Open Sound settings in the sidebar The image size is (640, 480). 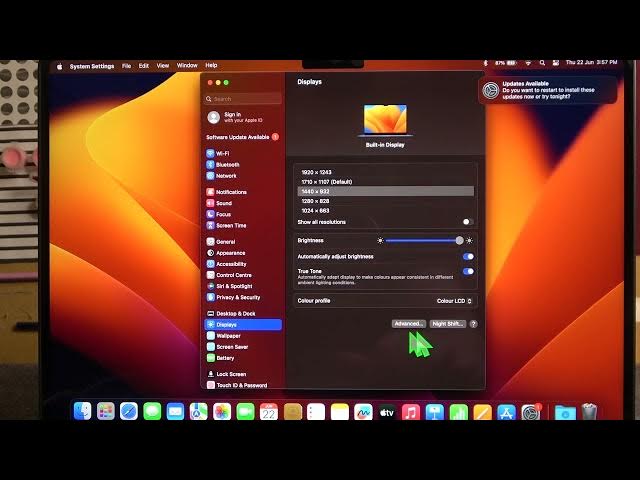coord(210,203)
